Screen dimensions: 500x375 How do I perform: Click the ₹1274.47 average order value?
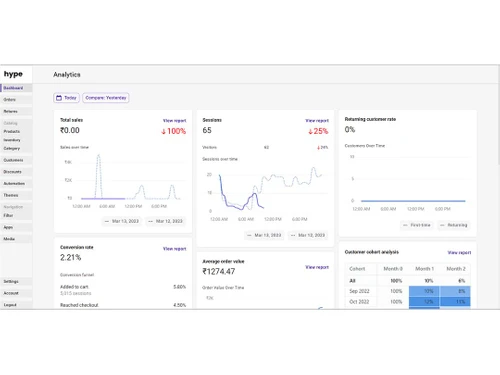click(x=219, y=271)
